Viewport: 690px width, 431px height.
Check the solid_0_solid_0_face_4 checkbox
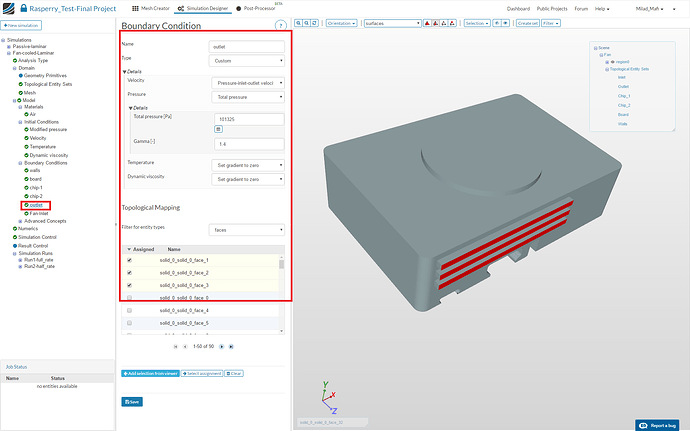tap(130, 311)
